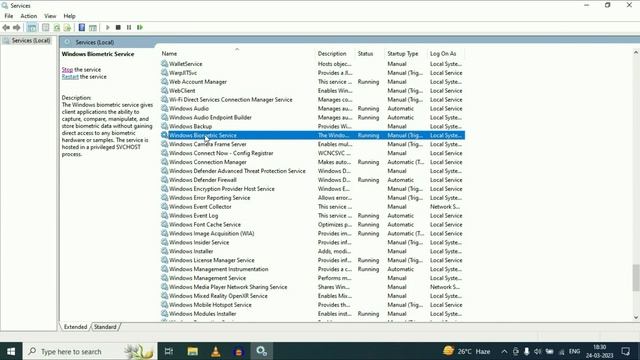Select the Windows Installer service
This screenshot has height=360, width=640.
(x=312, y=251)
